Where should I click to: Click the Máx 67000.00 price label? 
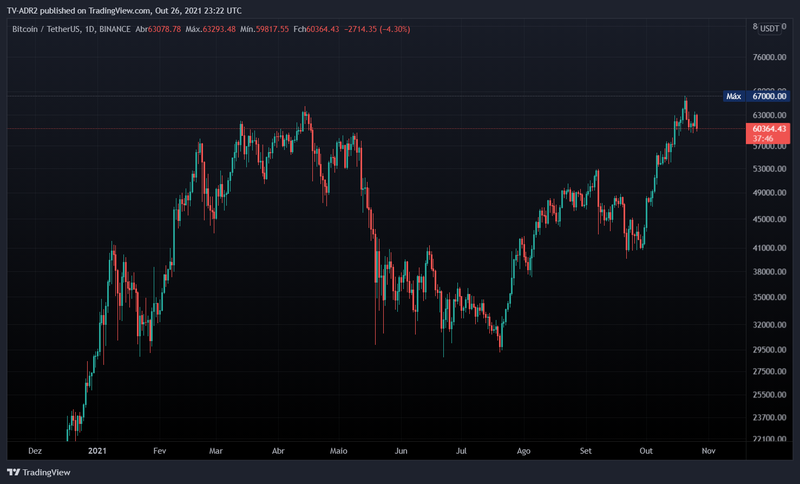[757, 96]
